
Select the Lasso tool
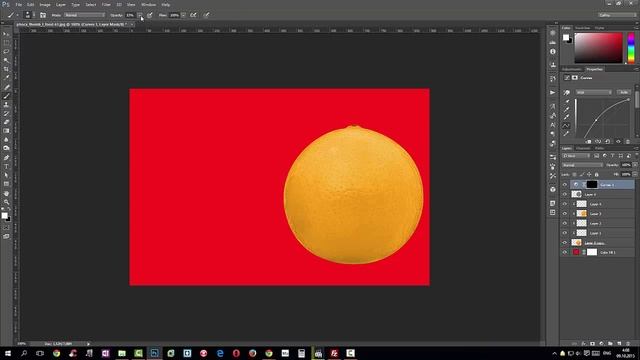6,52
